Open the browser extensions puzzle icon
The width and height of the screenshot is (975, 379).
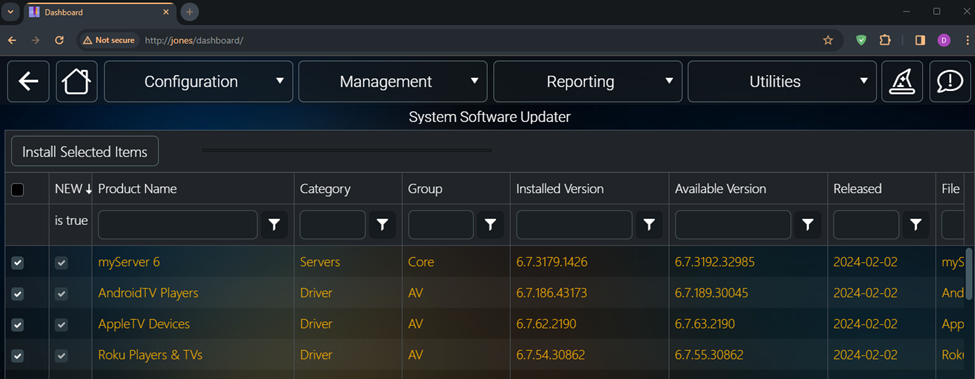coord(885,40)
